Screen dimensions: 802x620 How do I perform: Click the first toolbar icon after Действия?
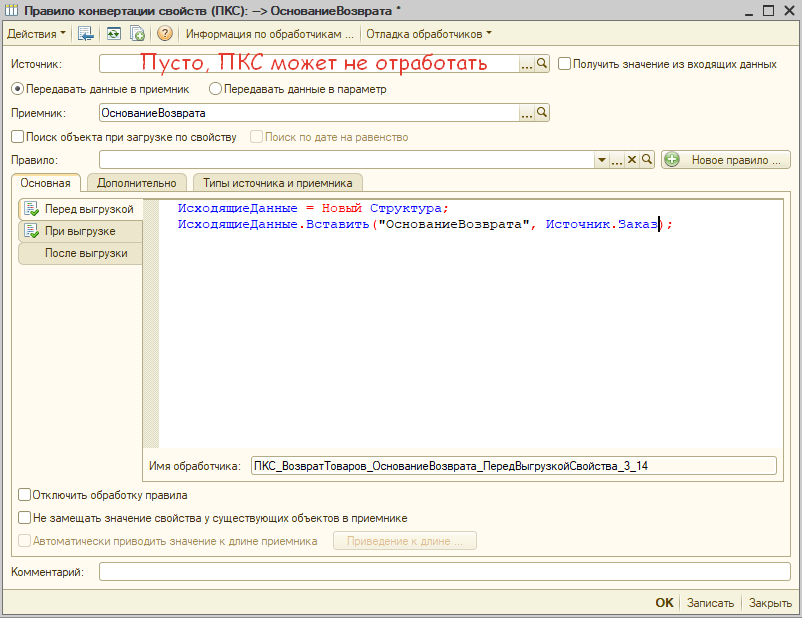tap(85, 34)
